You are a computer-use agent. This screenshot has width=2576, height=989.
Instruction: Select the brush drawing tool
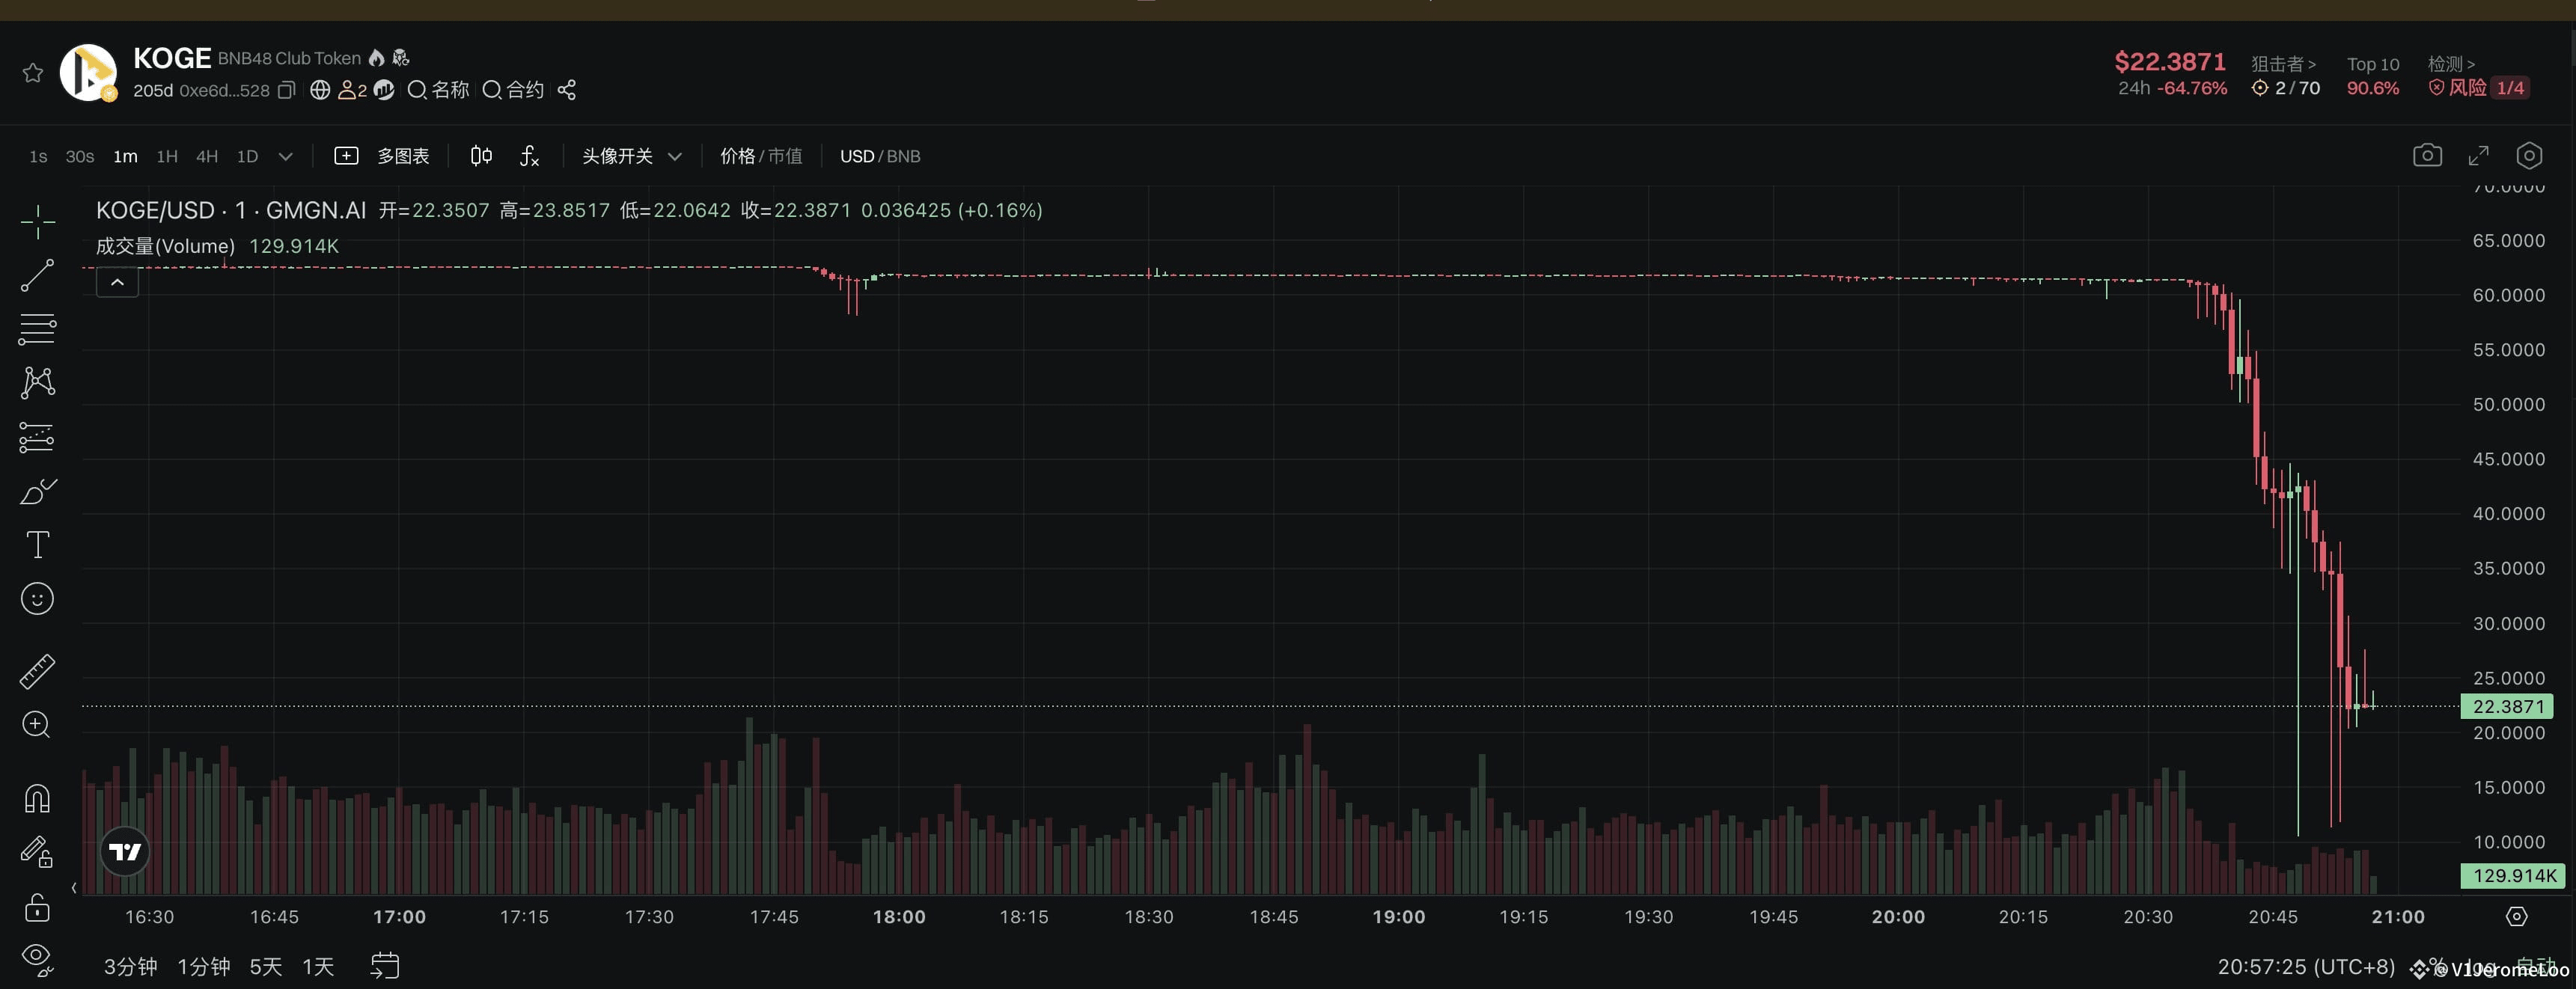(38, 491)
